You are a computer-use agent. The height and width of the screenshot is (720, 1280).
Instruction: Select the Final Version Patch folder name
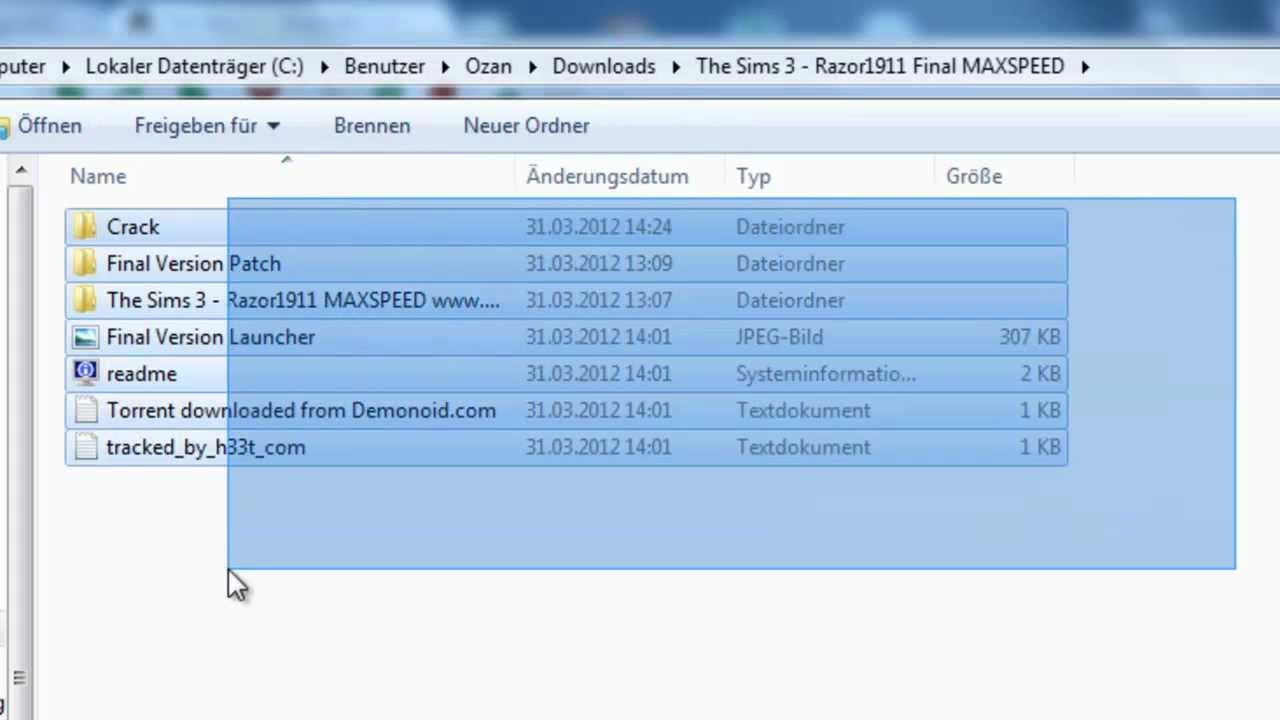pos(194,264)
